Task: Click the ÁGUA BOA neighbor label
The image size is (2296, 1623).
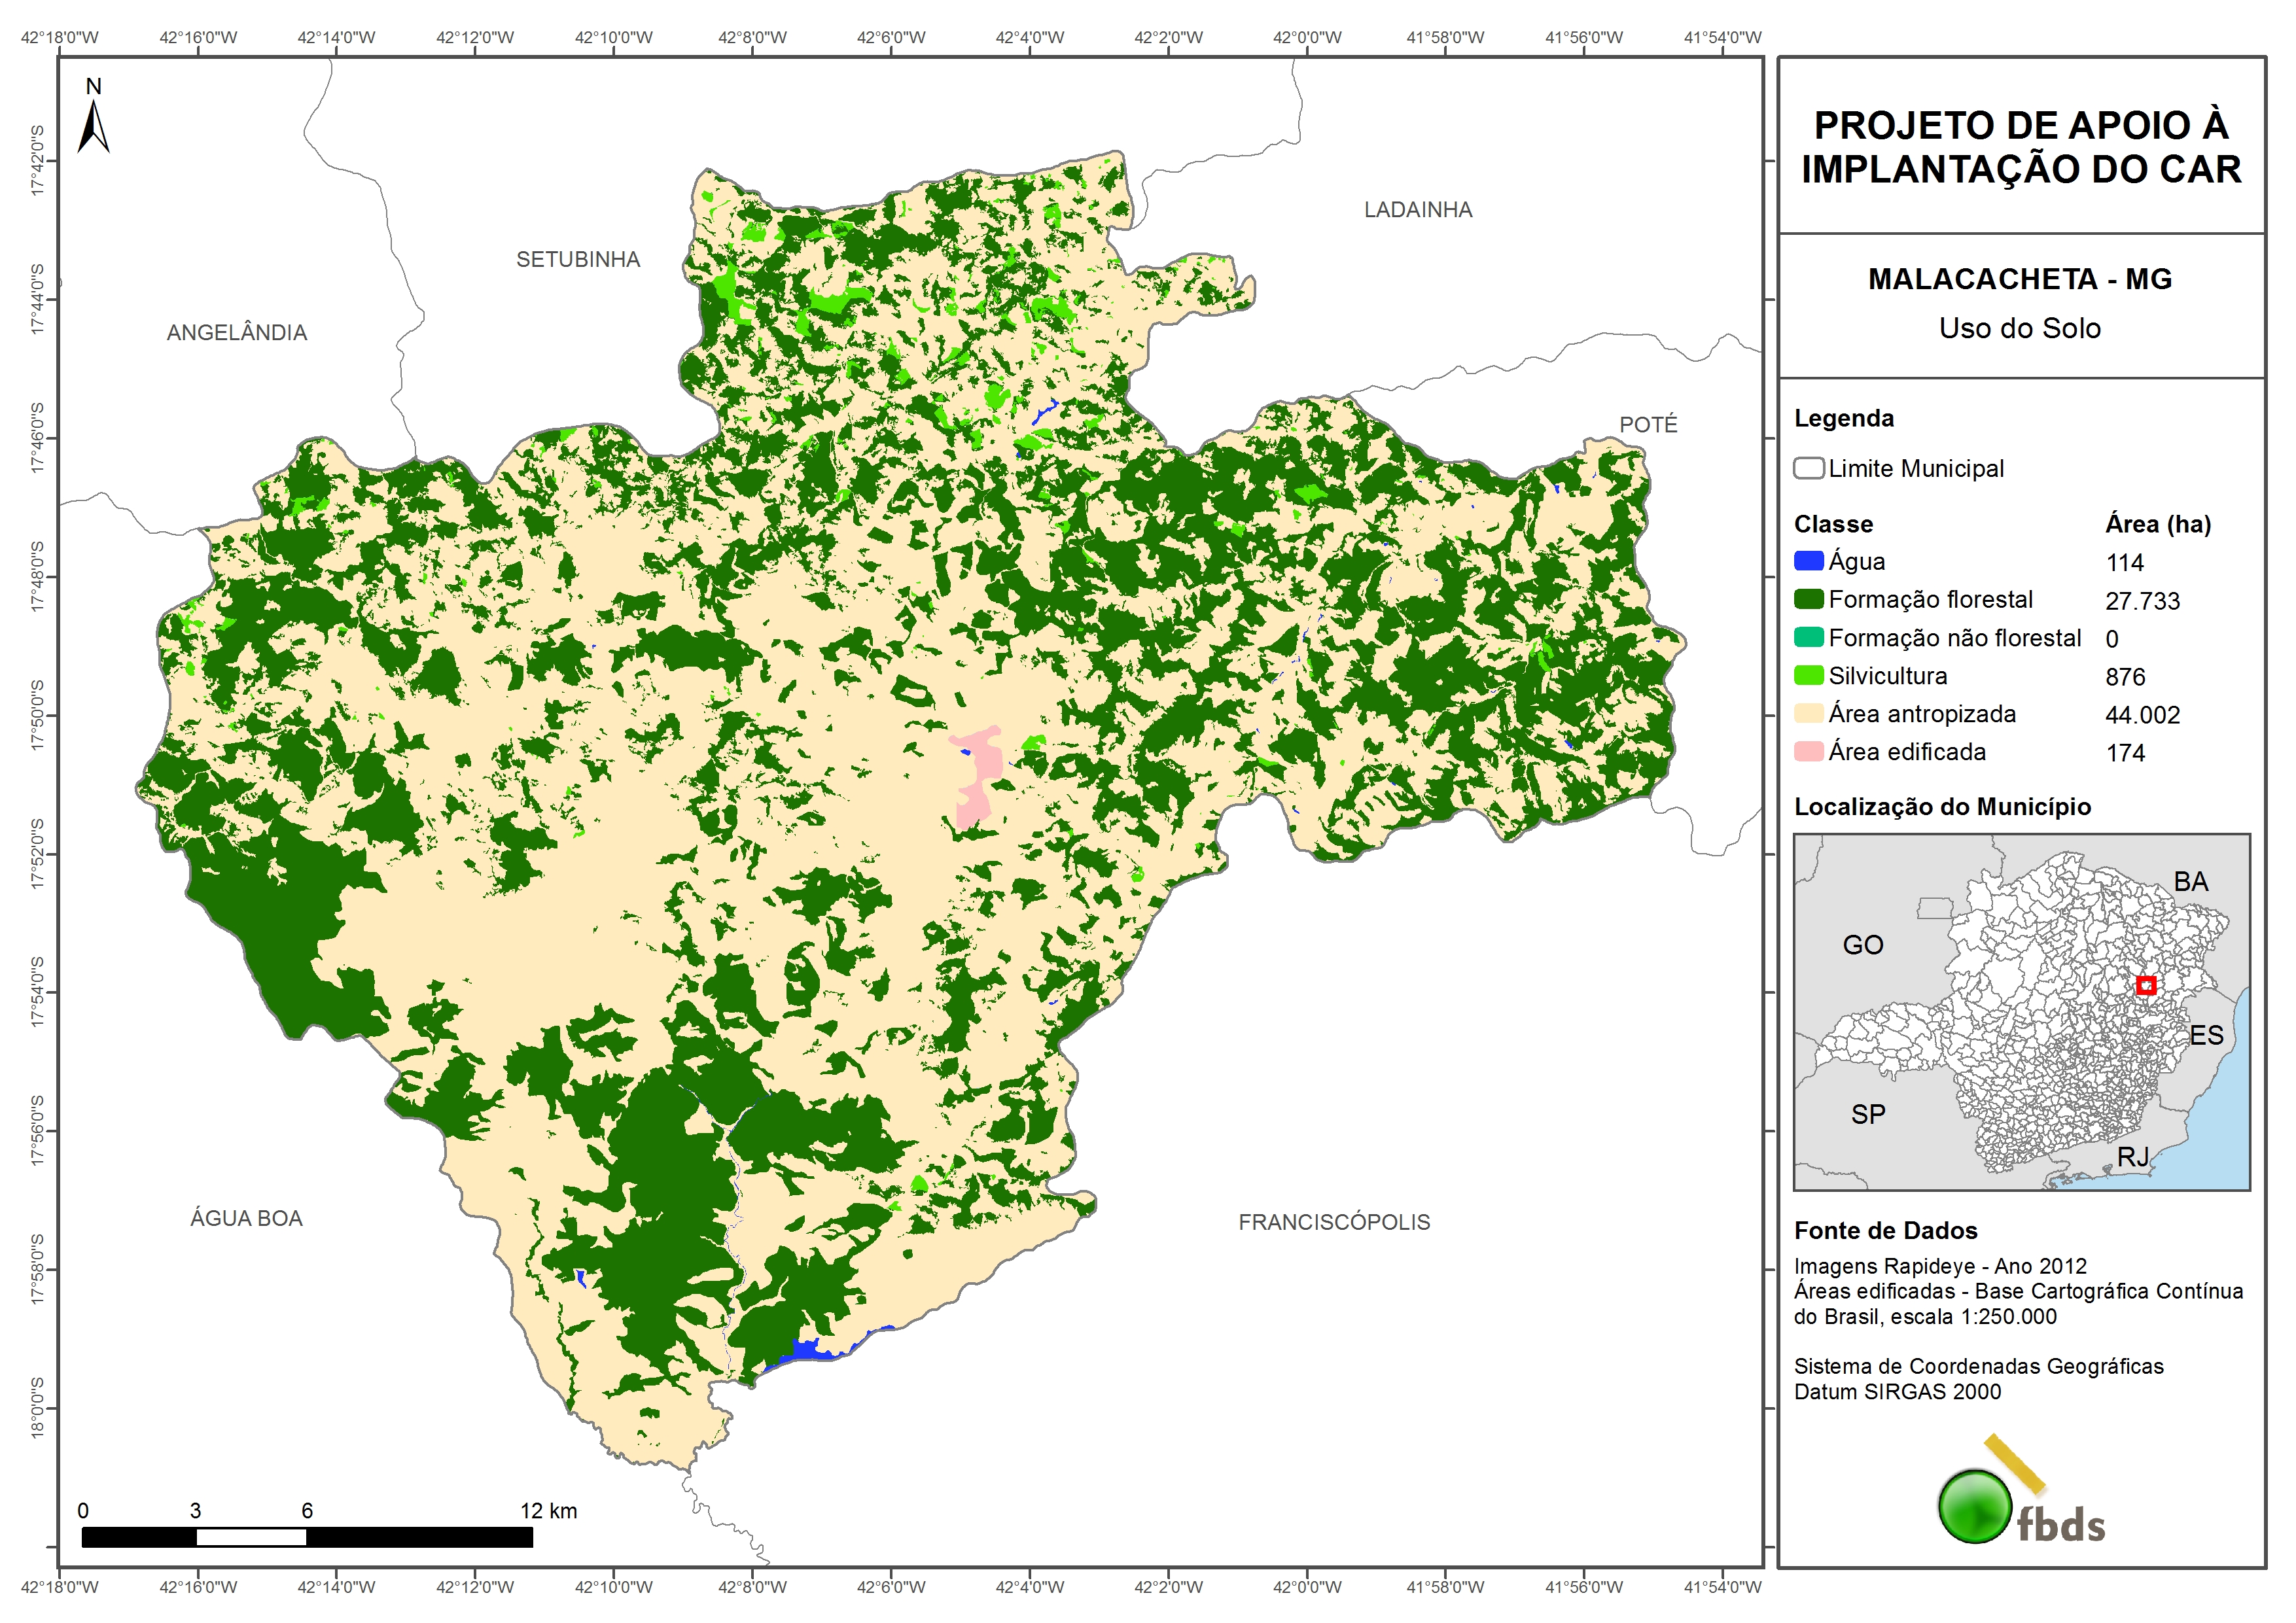Action: [x=246, y=1218]
